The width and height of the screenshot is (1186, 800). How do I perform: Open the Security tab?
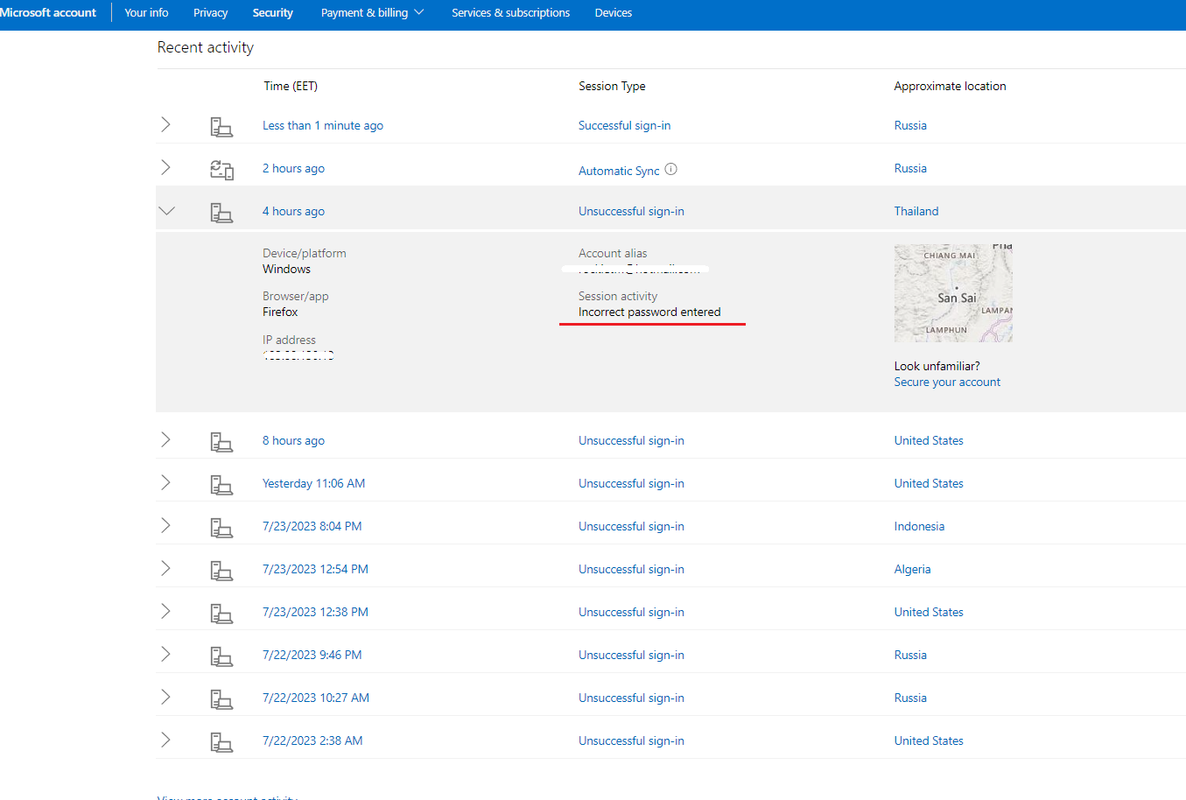coord(272,13)
